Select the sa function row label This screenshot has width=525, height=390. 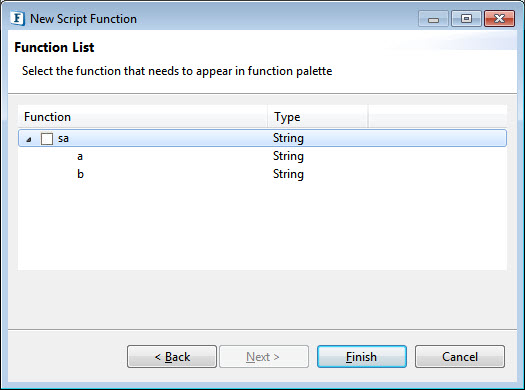pos(63,138)
